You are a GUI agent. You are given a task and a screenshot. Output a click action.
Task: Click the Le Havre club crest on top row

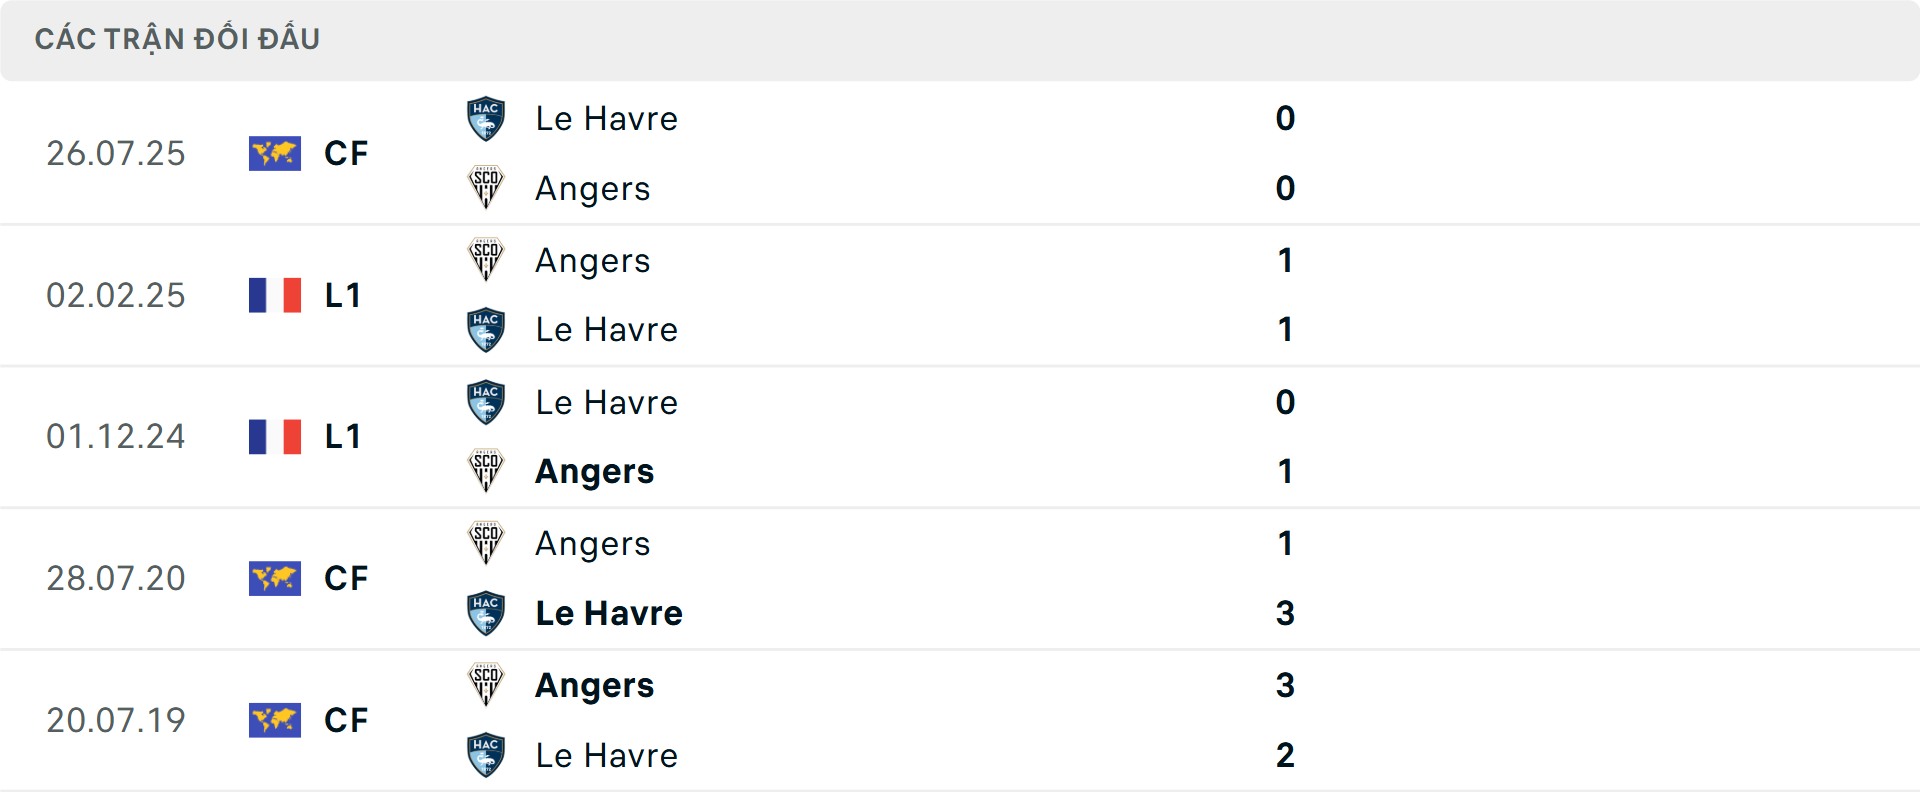(x=486, y=118)
